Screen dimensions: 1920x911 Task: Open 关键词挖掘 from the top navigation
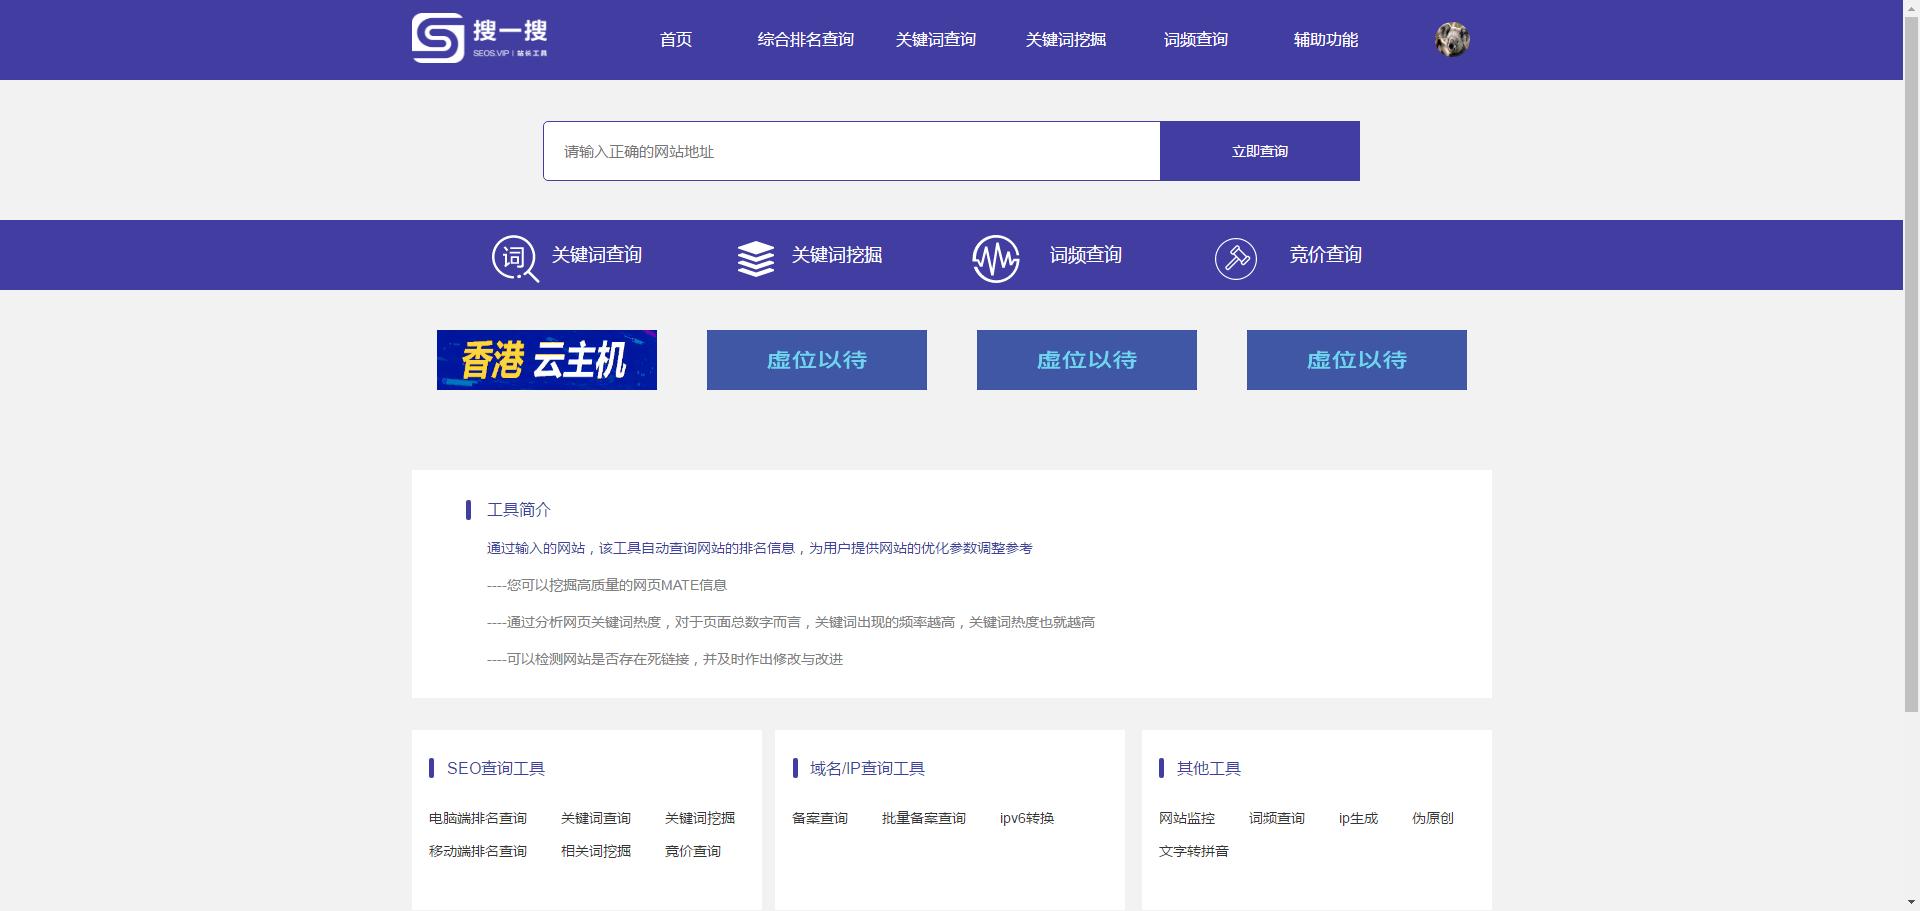pos(1065,40)
